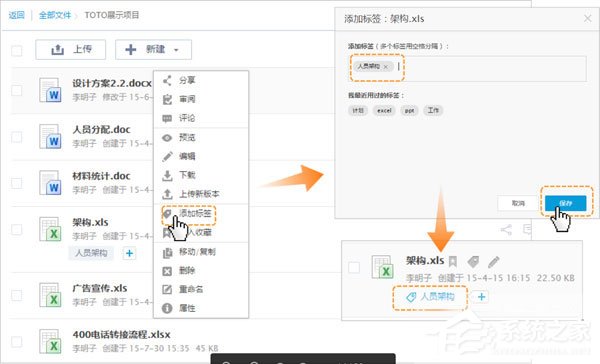Click into the tag input field
The width and height of the screenshot is (600, 364).
(468, 68)
